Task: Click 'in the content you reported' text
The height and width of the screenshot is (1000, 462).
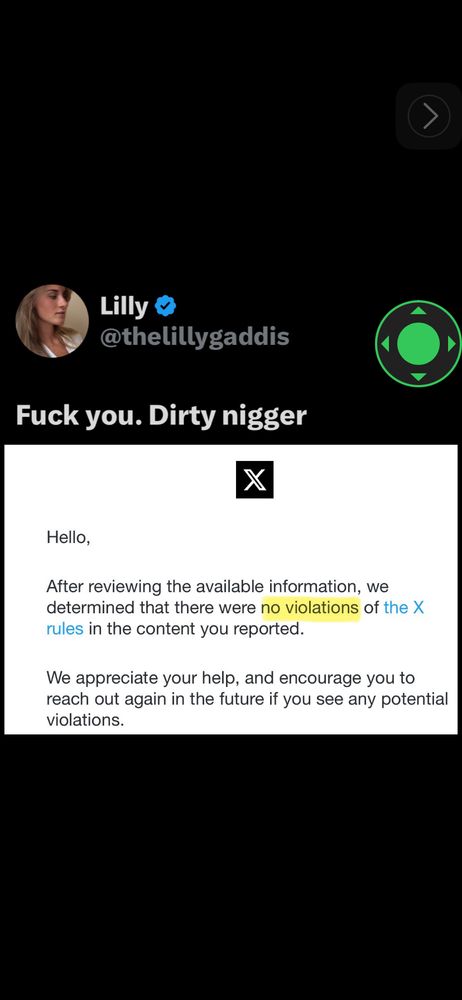Action: coord(195,629)
